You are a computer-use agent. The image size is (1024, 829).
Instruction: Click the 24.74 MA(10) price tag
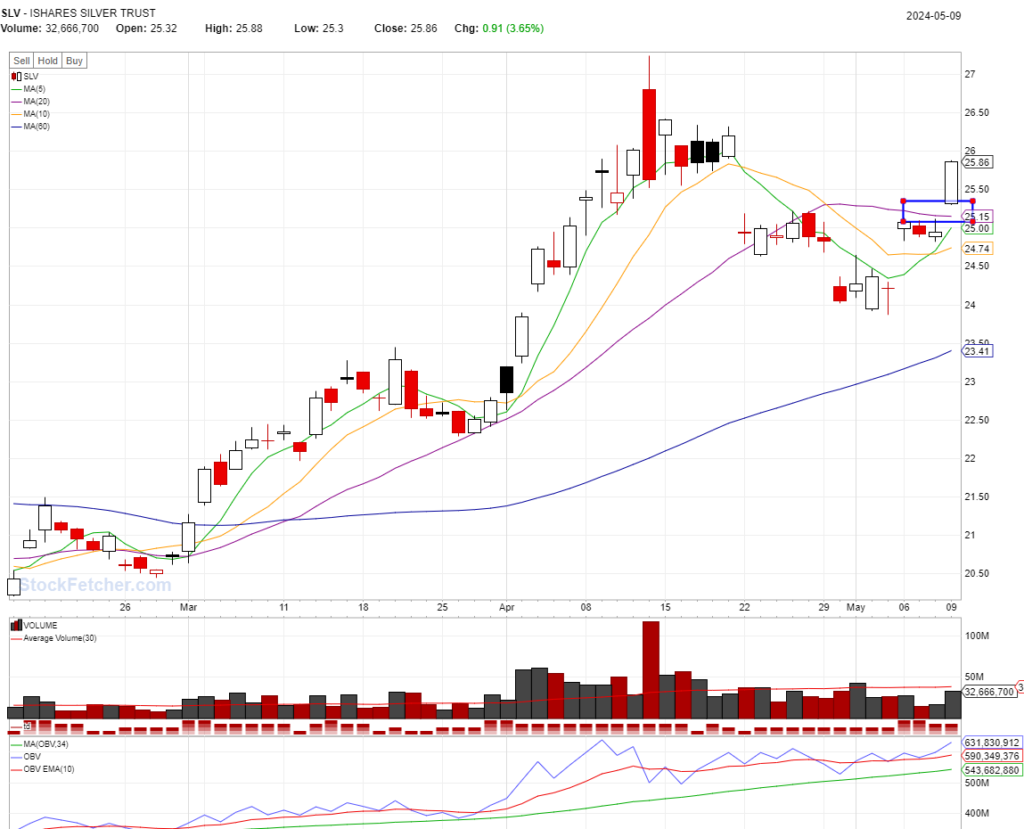click(977, 248)
